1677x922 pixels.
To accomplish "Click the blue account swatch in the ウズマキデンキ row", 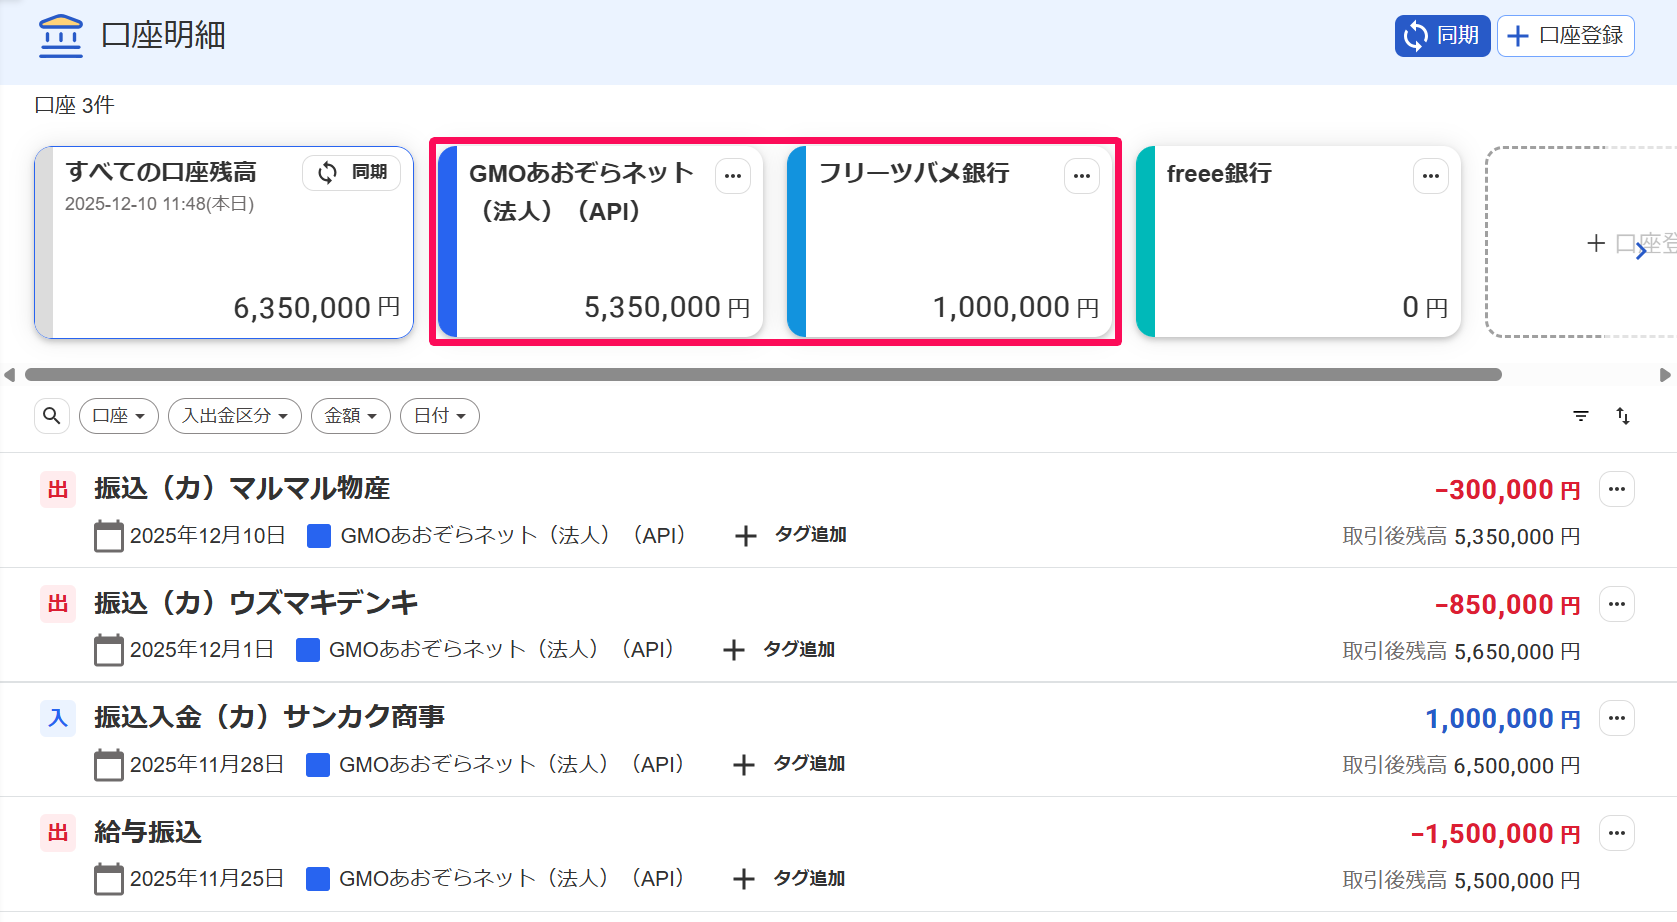I will 308,650.
